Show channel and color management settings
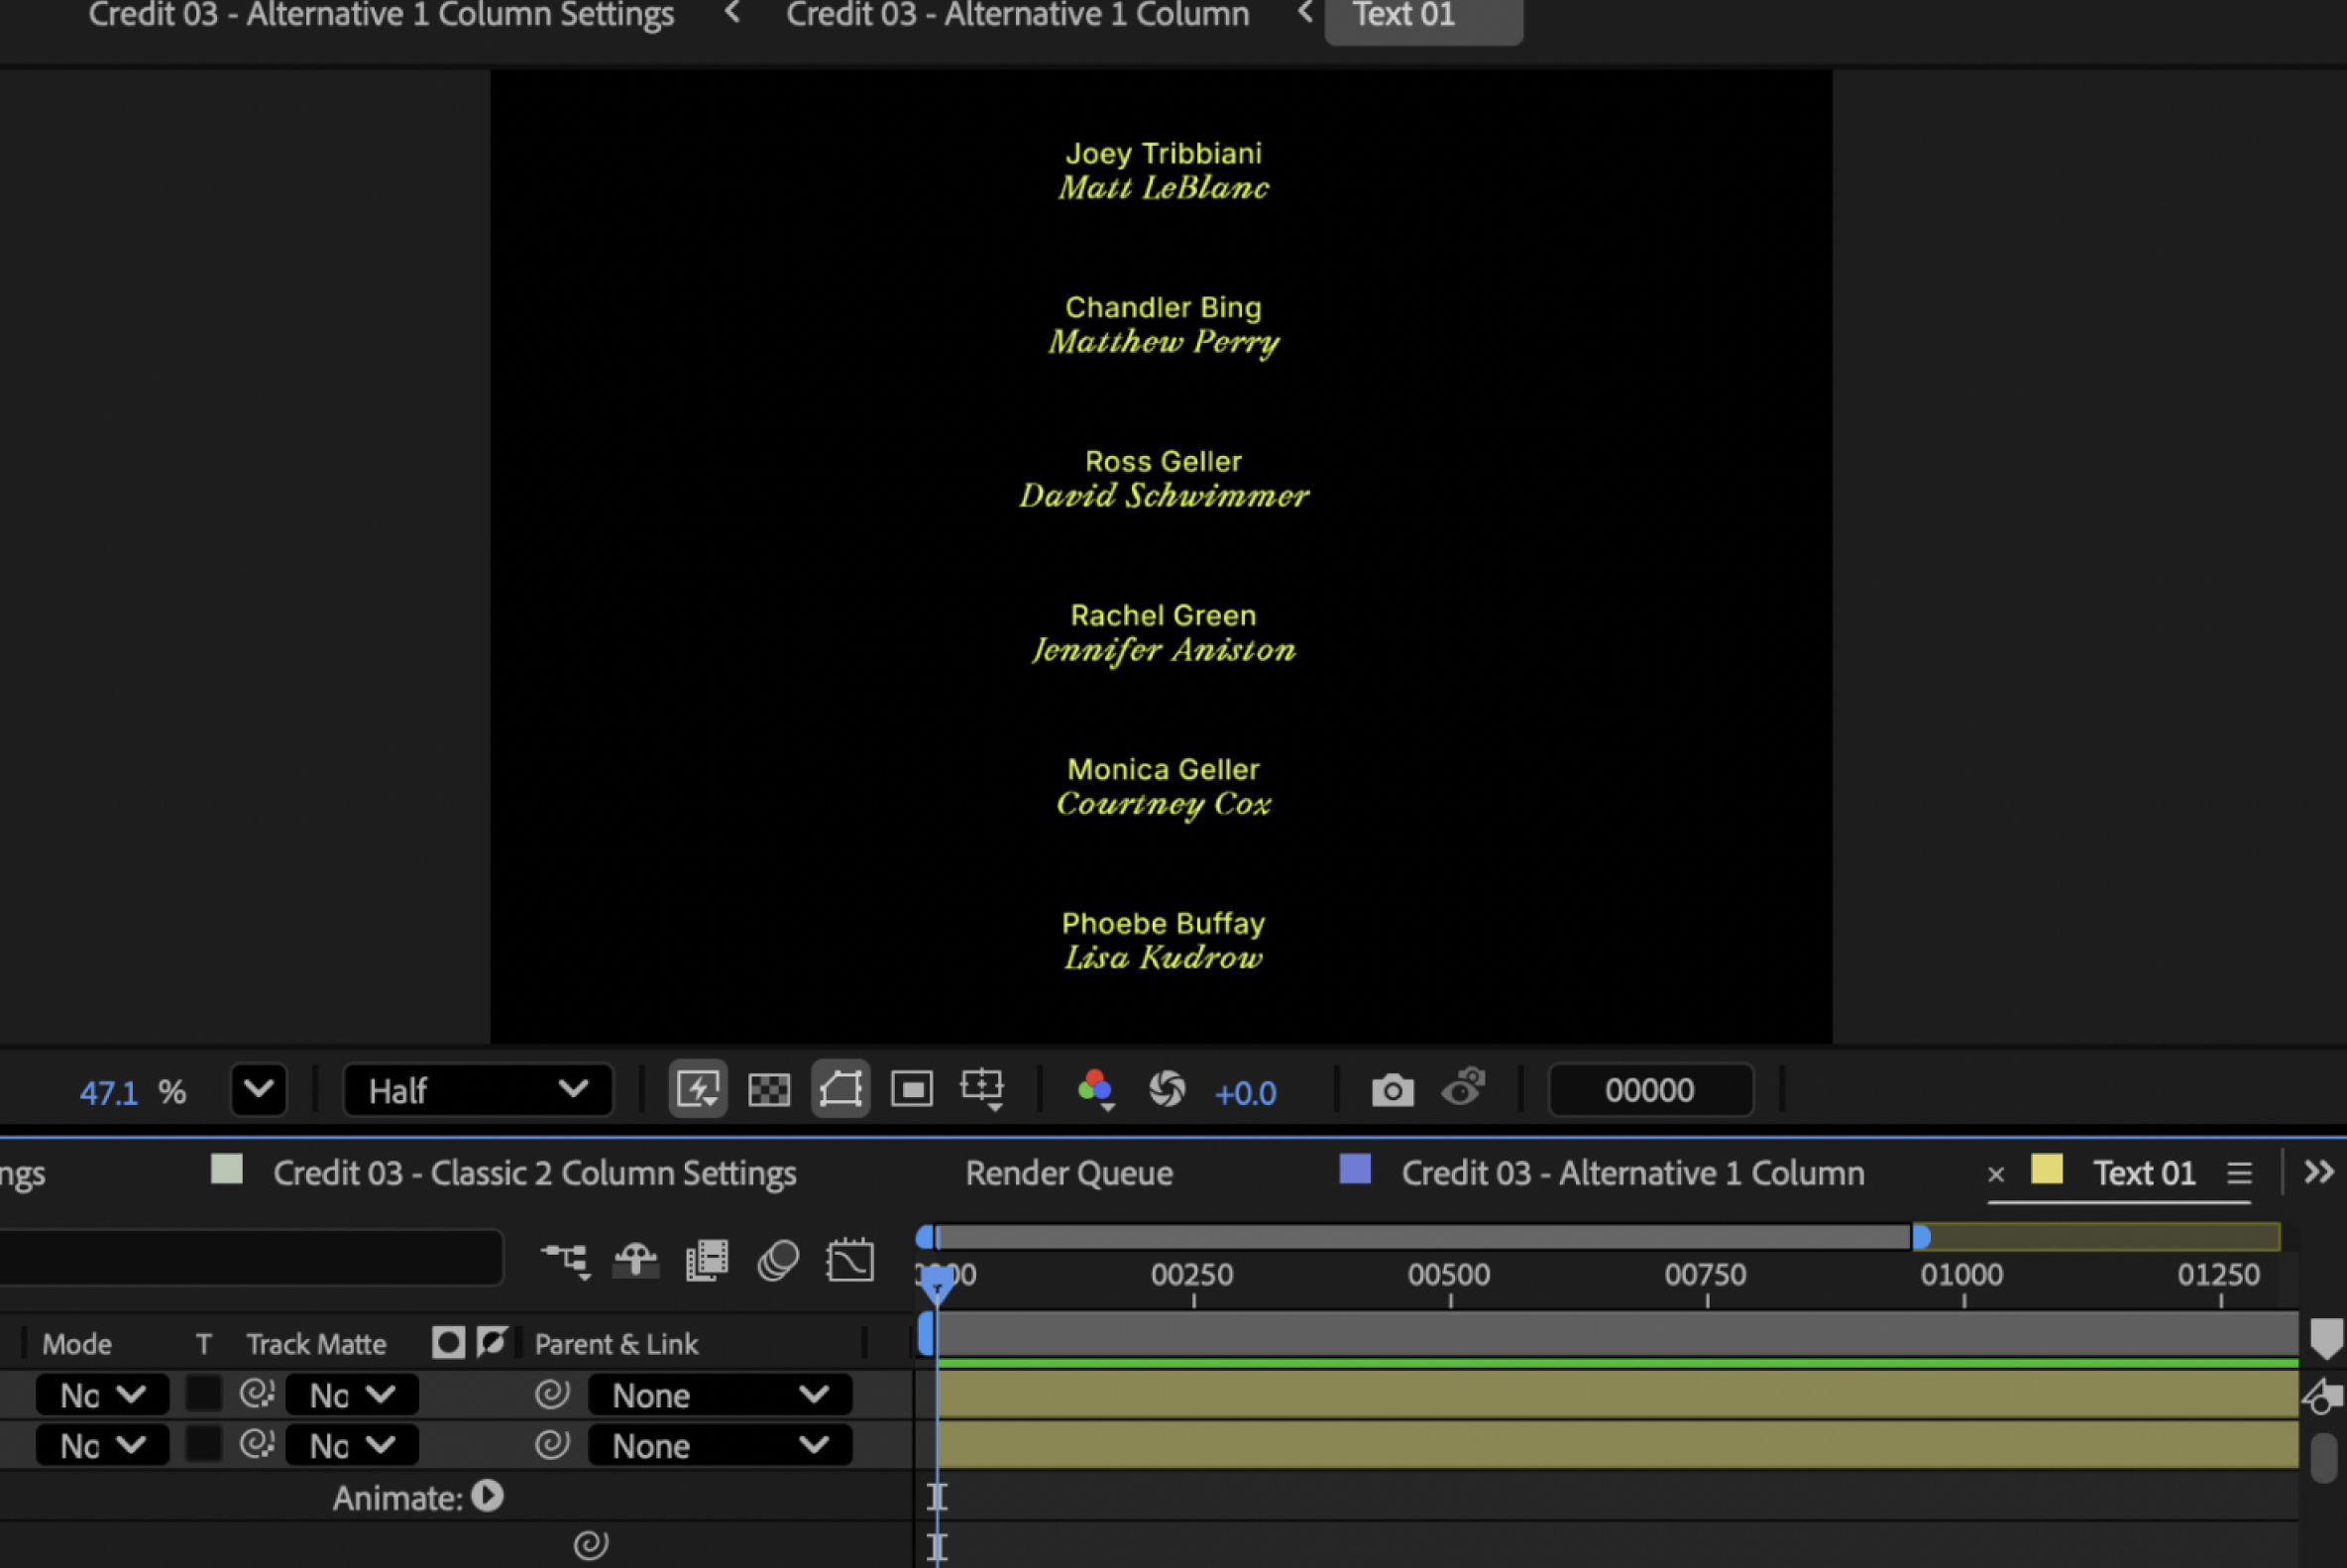This screenshot has height=1568, width=2347. (x=1095, y=1089)
